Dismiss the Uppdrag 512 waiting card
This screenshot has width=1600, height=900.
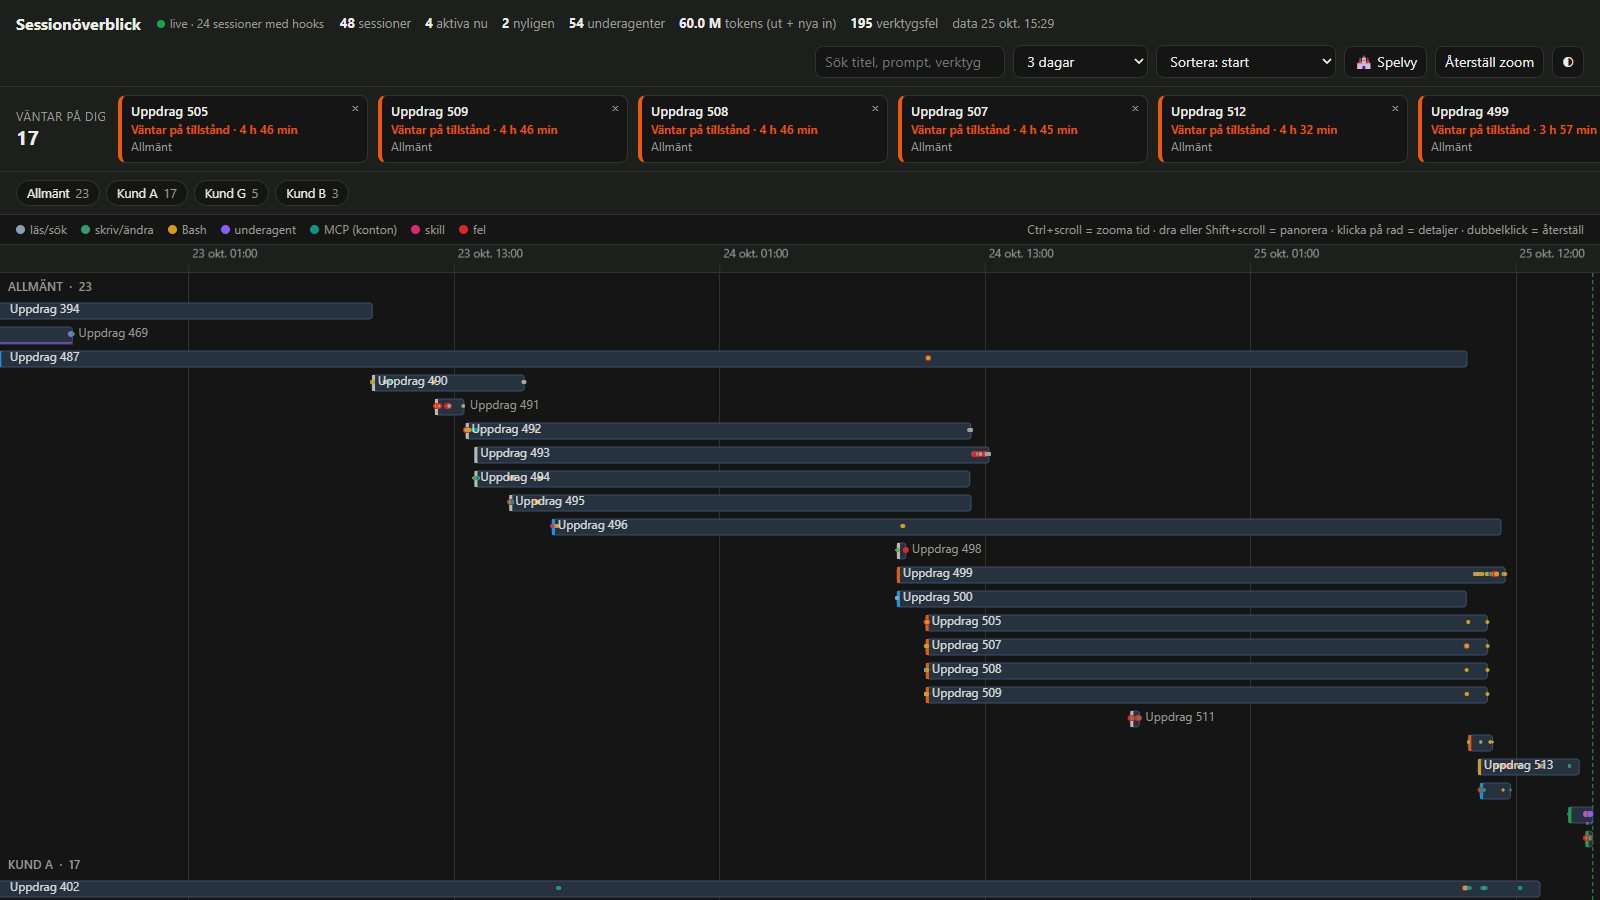pyautogui.click(x=1395, y=109)
